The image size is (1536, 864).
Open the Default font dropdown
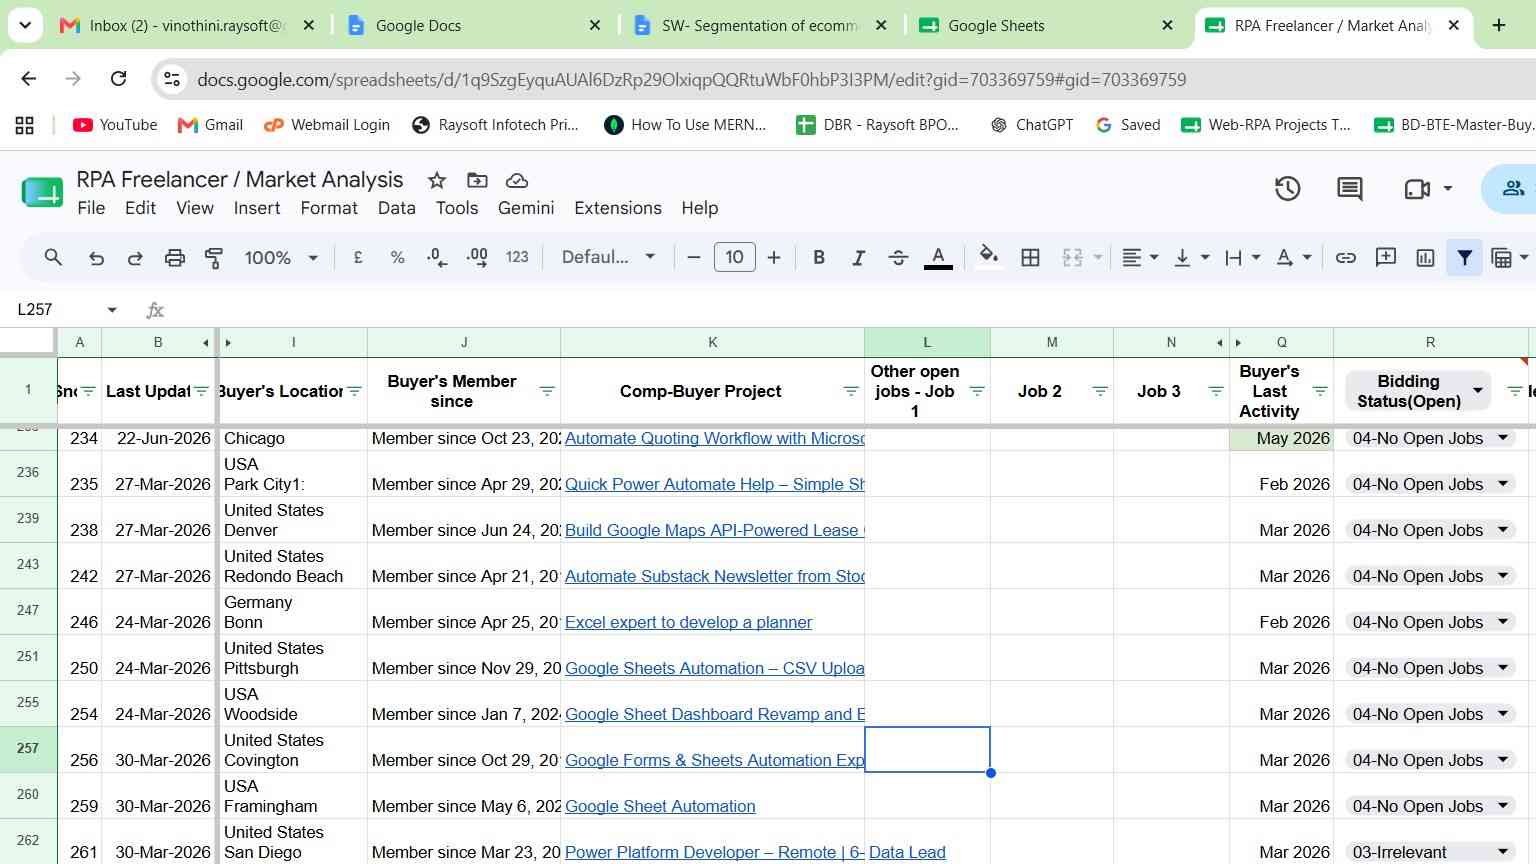coord(608,257)
